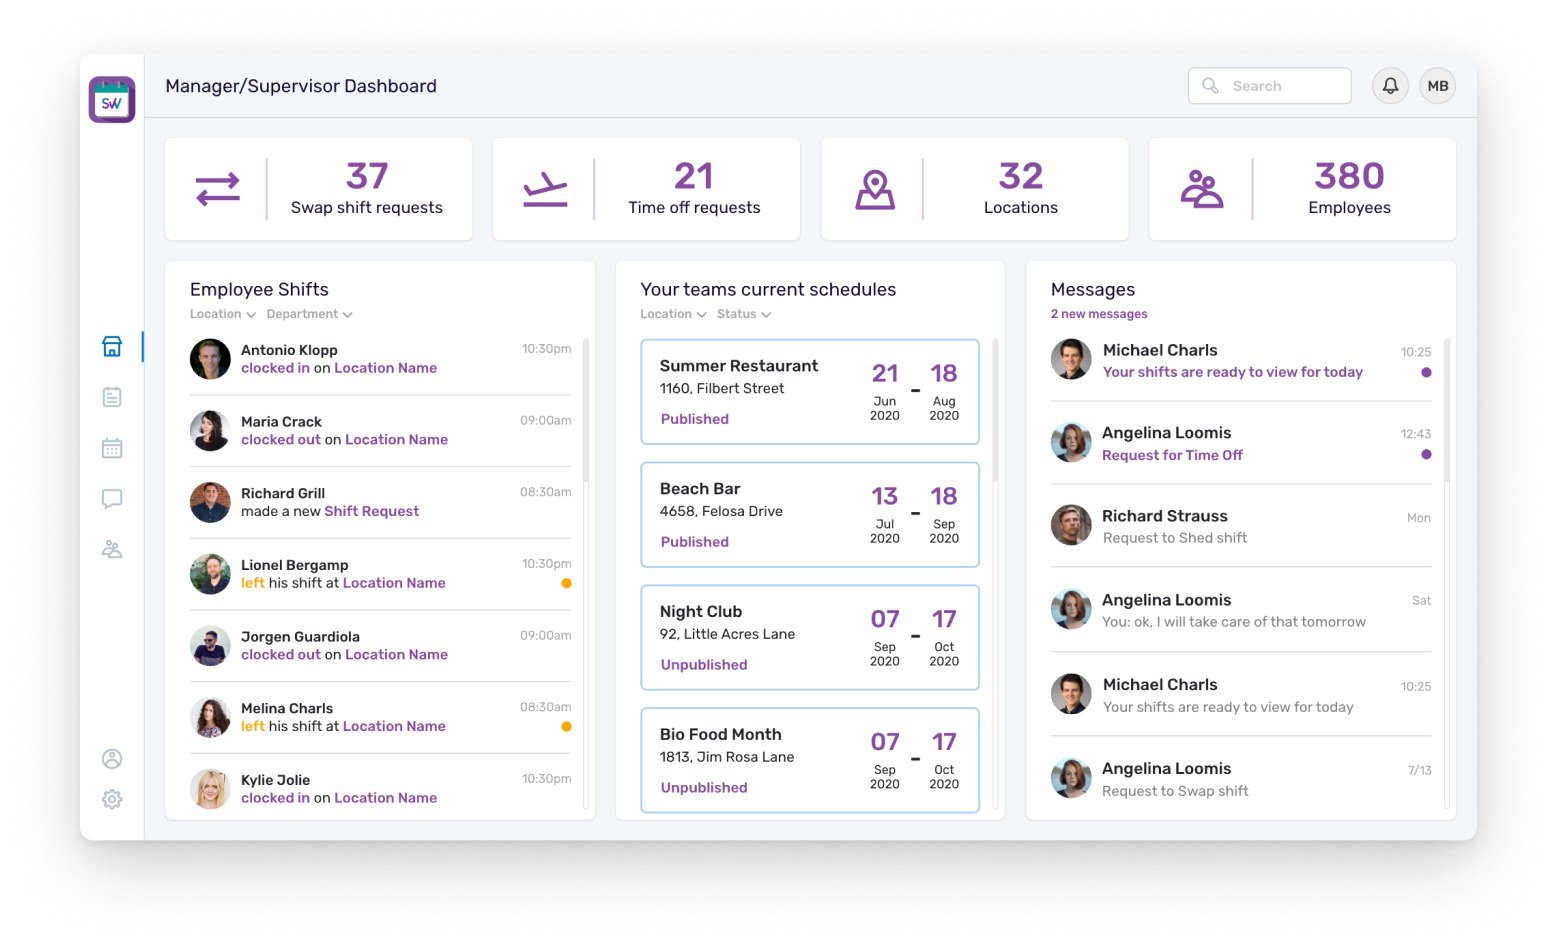Click the 2 new messages link
The height and width of the screenshot is (947, 1557).
(x=1099, y=314)
